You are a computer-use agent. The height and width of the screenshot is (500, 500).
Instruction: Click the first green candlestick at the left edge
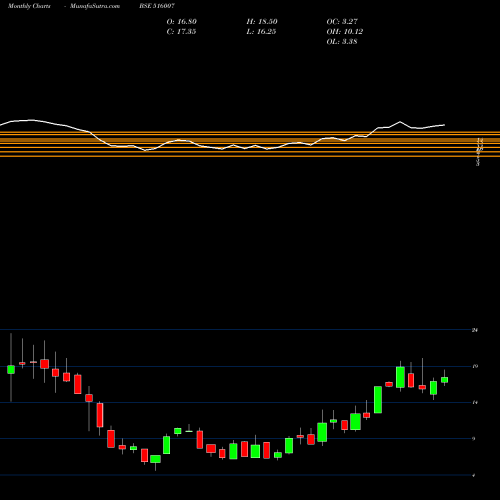11,370
